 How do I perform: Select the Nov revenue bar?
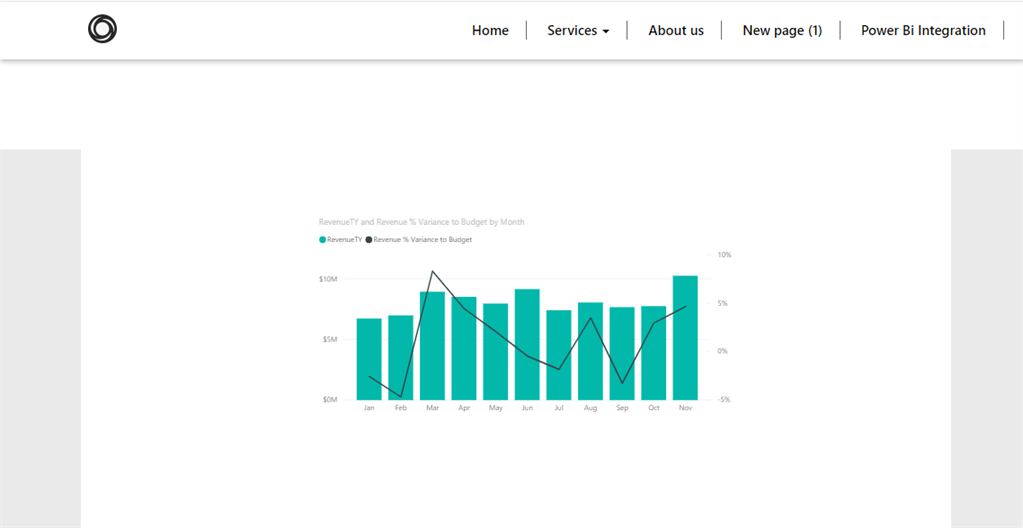[x=685, y=338]
